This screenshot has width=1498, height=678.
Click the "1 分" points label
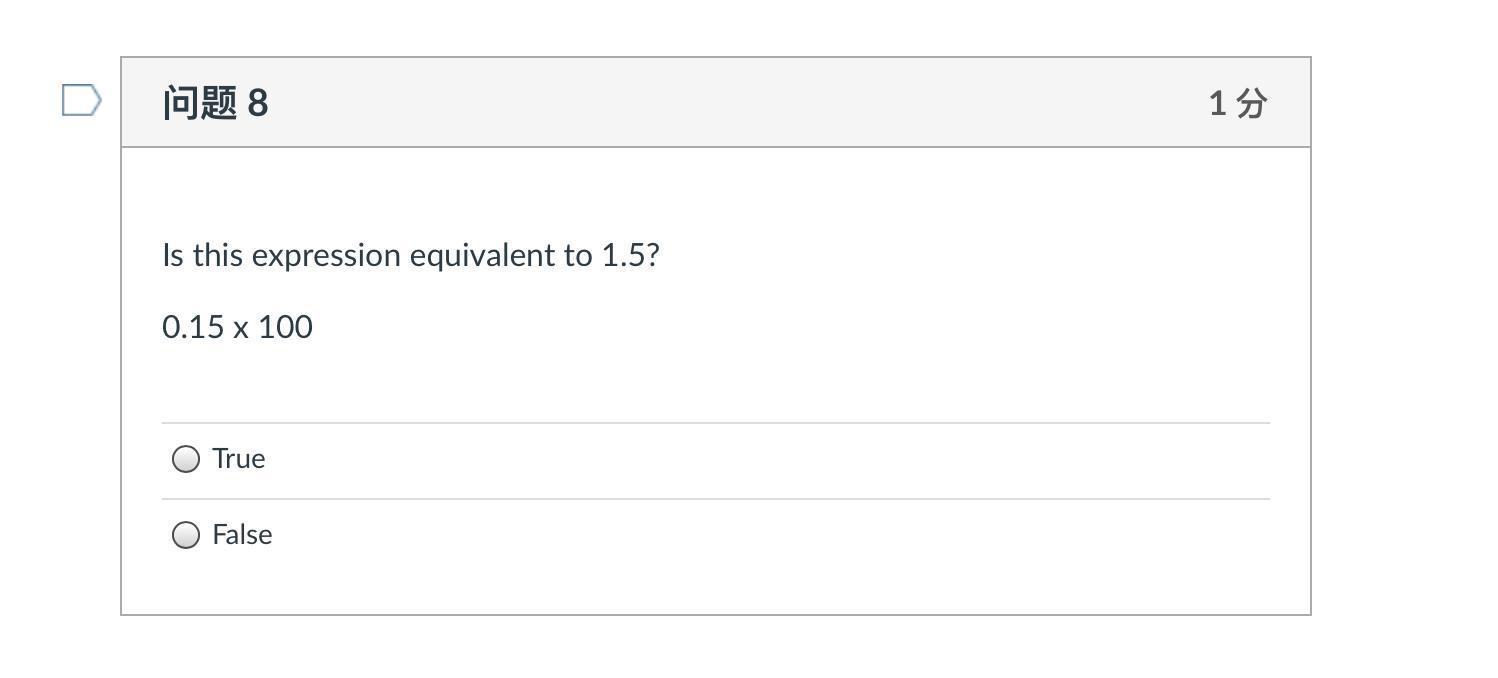[1238, 103]
